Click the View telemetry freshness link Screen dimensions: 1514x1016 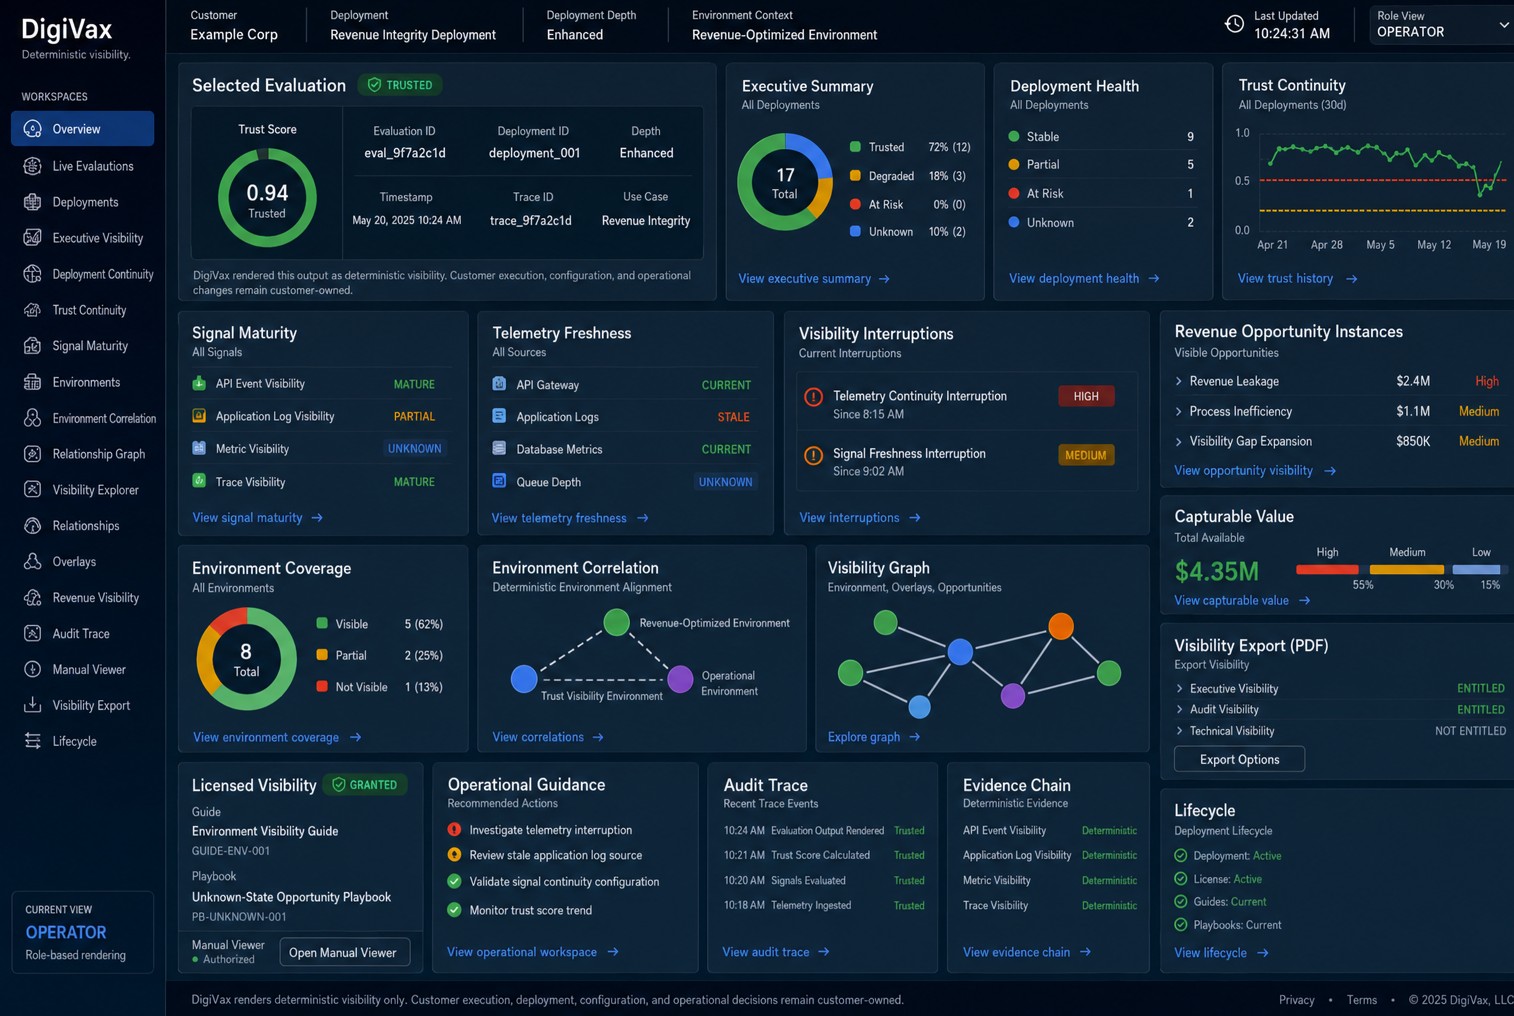[x=570, y=518]
